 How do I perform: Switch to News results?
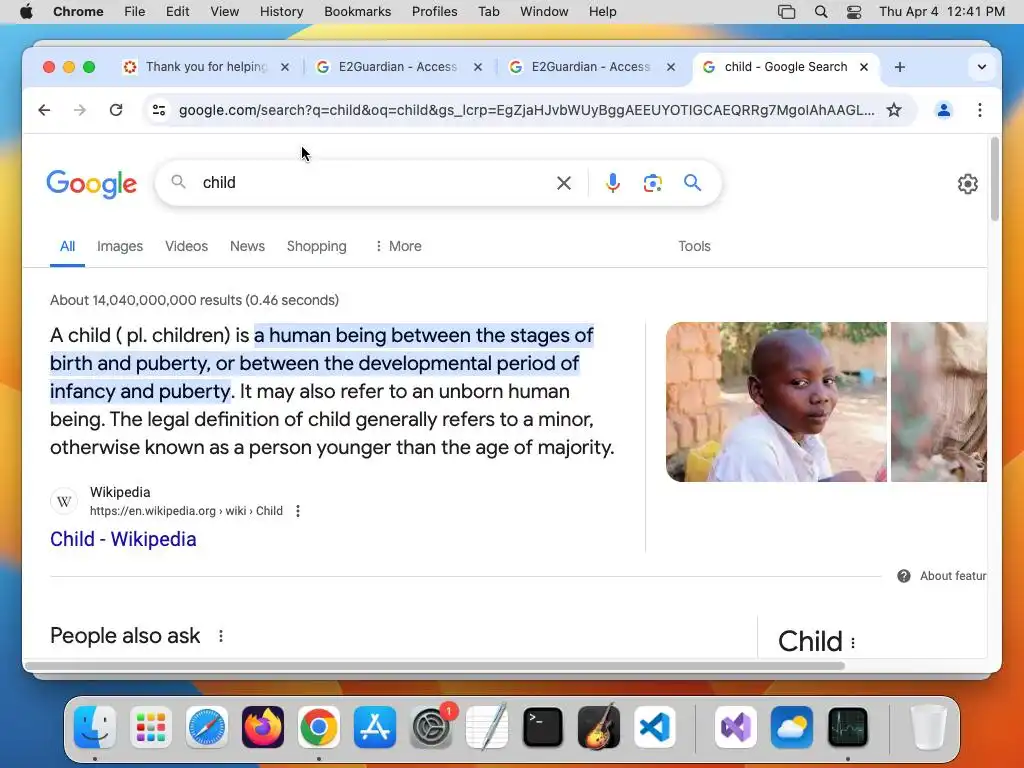[247, 246]
